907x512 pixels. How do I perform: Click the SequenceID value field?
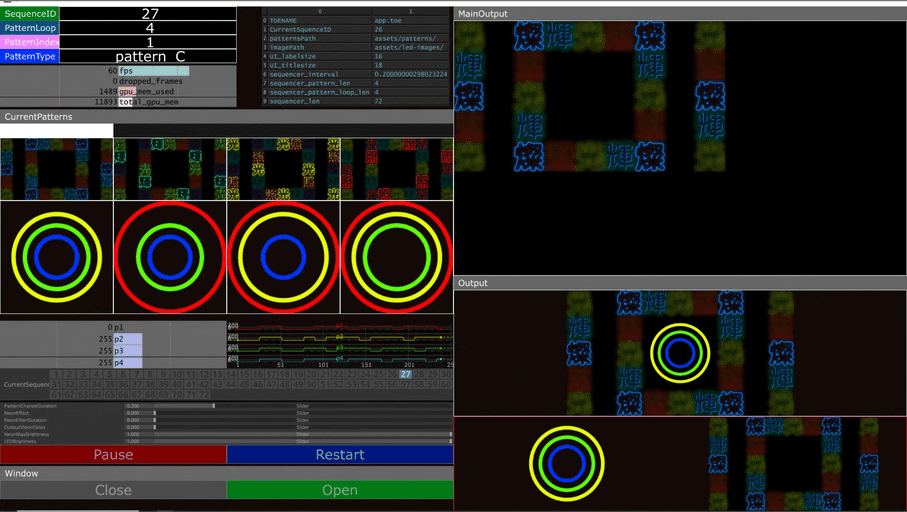[148, 13]
